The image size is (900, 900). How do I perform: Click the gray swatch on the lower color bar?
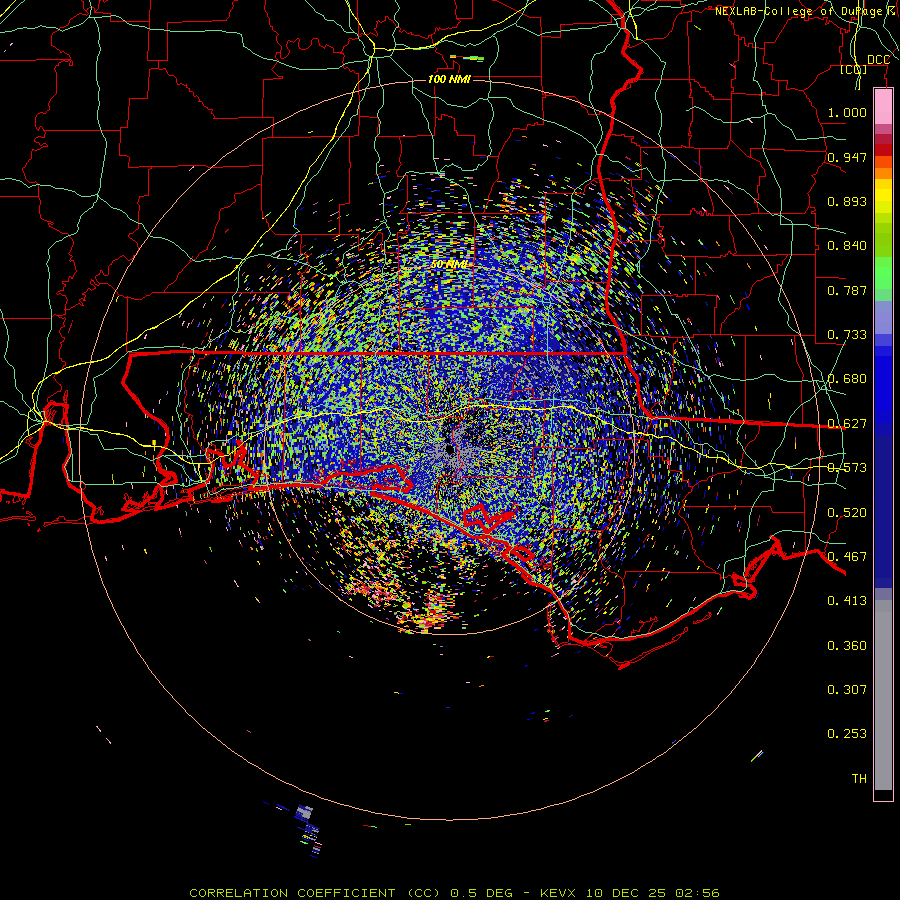tap(883, 695)
